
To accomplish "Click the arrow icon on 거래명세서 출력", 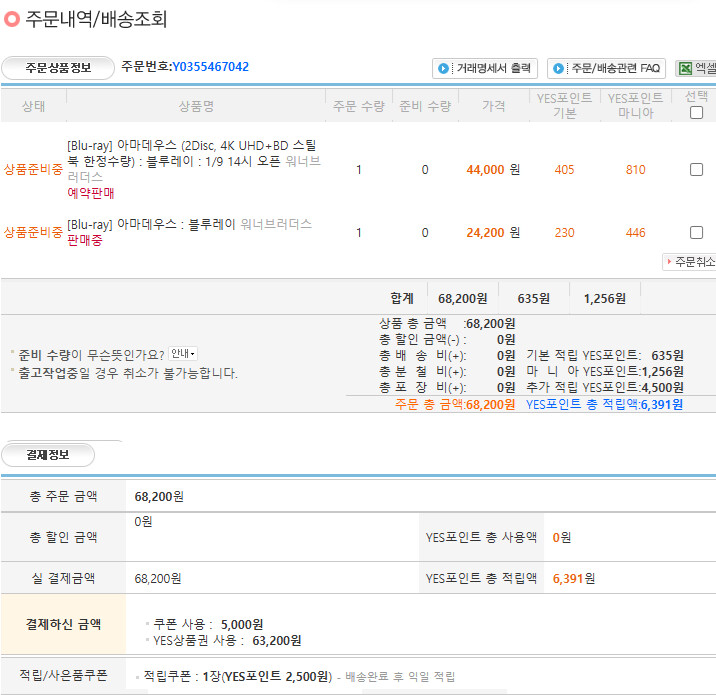I will [443, 69].
